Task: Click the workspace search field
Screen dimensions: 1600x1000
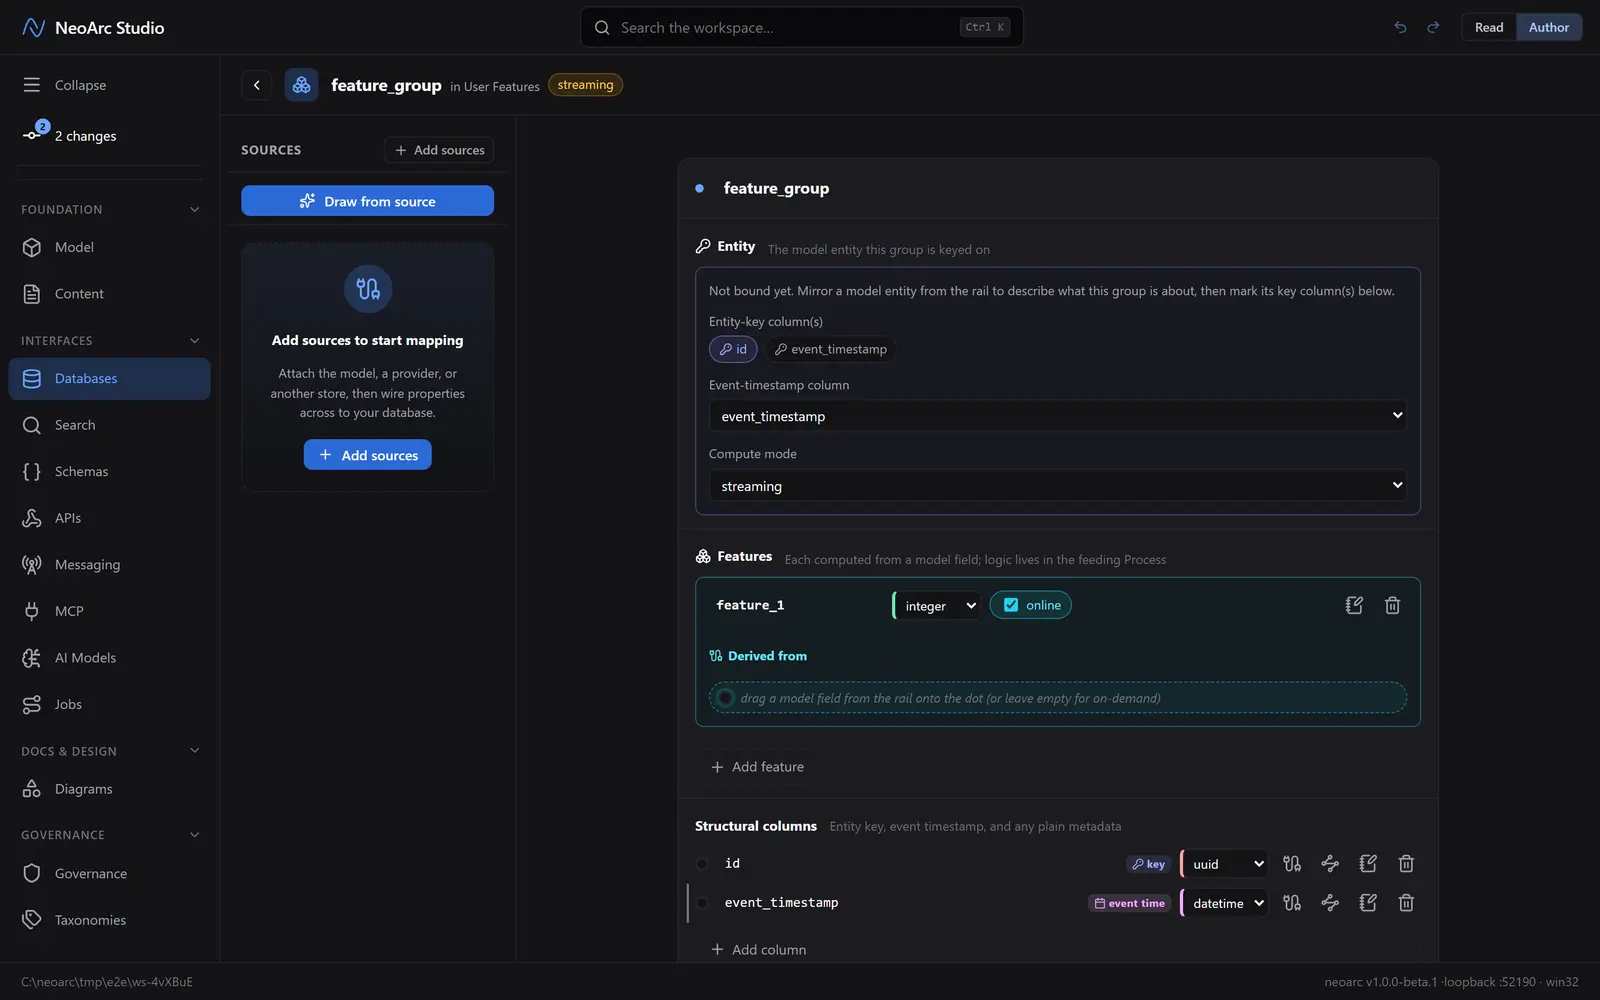Action: (x=801, y=27)
